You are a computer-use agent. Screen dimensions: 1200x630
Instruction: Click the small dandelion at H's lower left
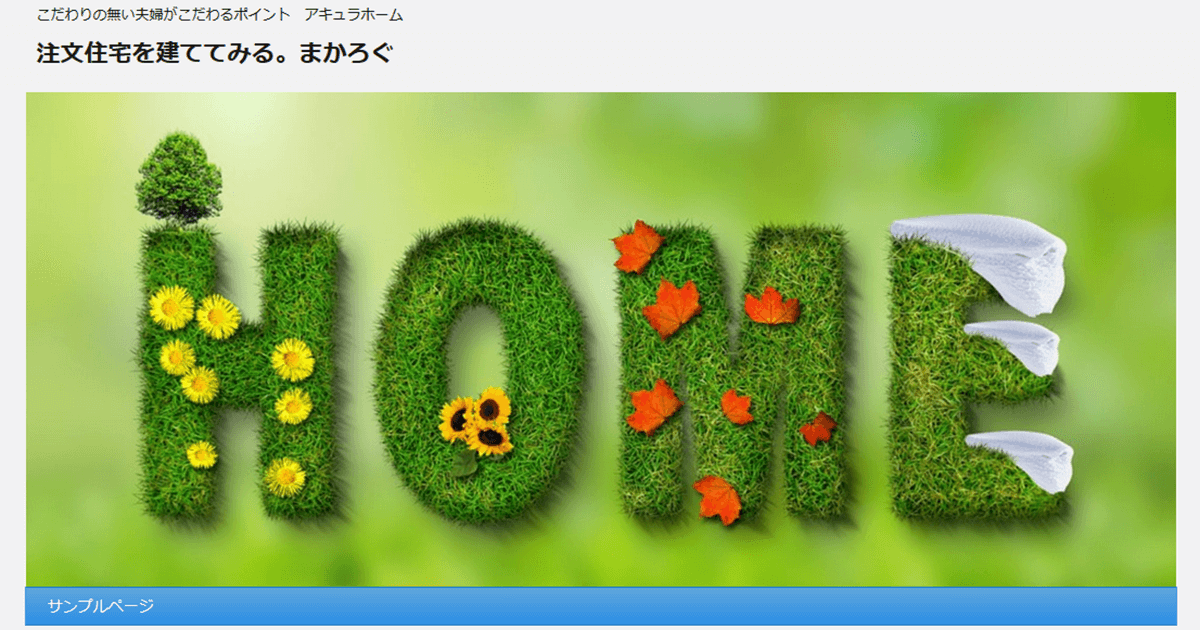coord(201,455)
